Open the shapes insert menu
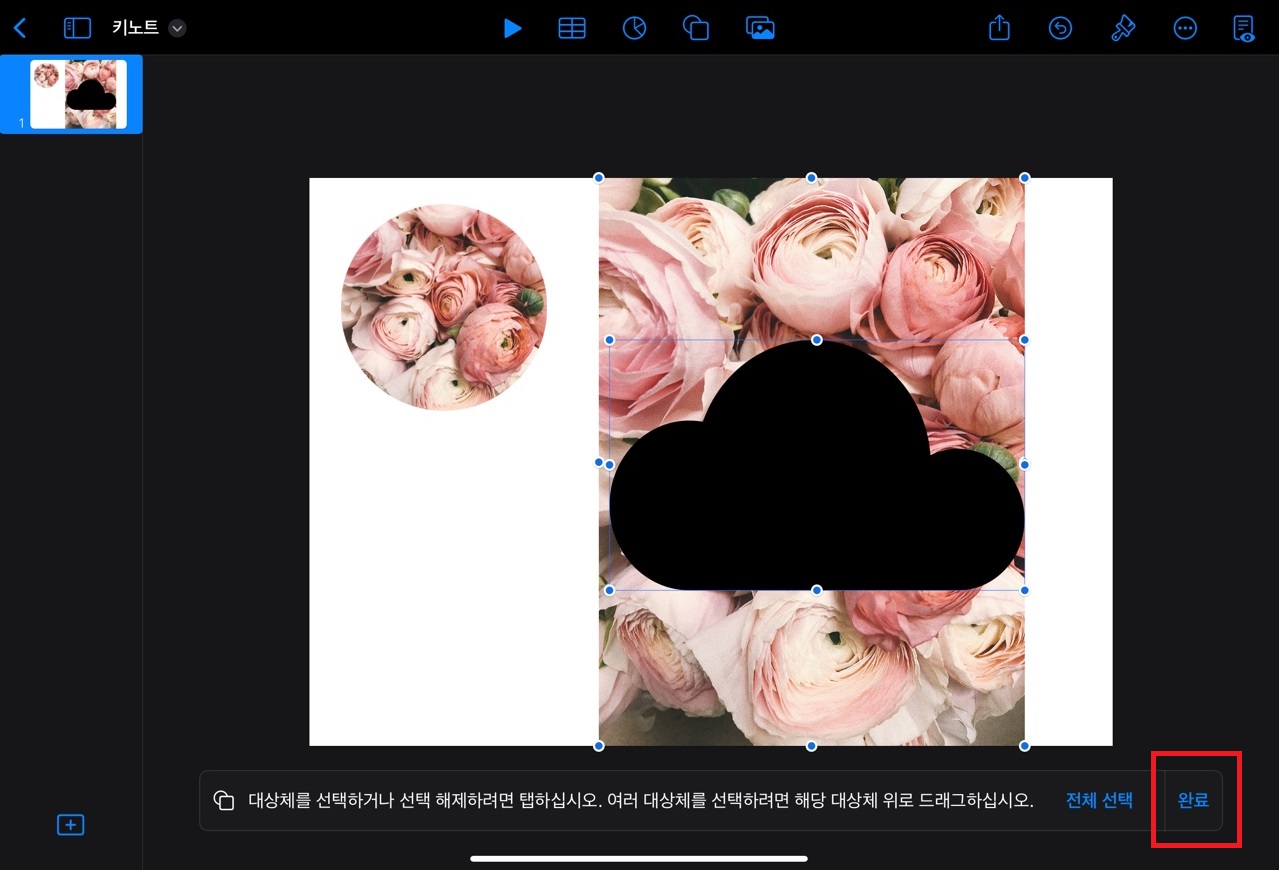Image resolution: width=1279 pixels, height=870 pixels. coord(696,28)
